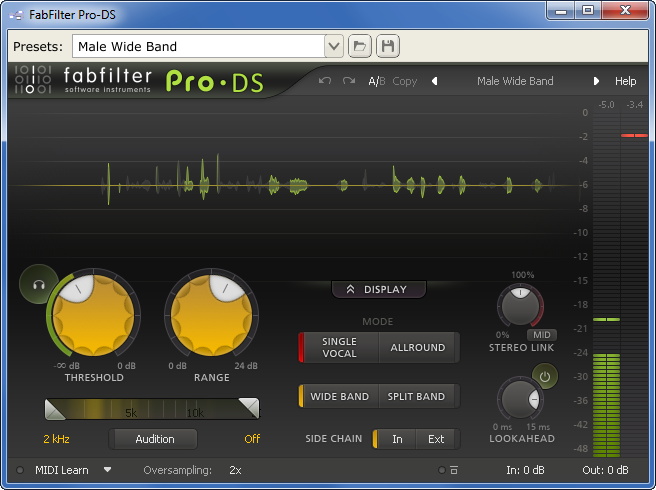Click the 2x Oversampling value
This screenshot has width=656, height=490.
(x=235, y=470)
